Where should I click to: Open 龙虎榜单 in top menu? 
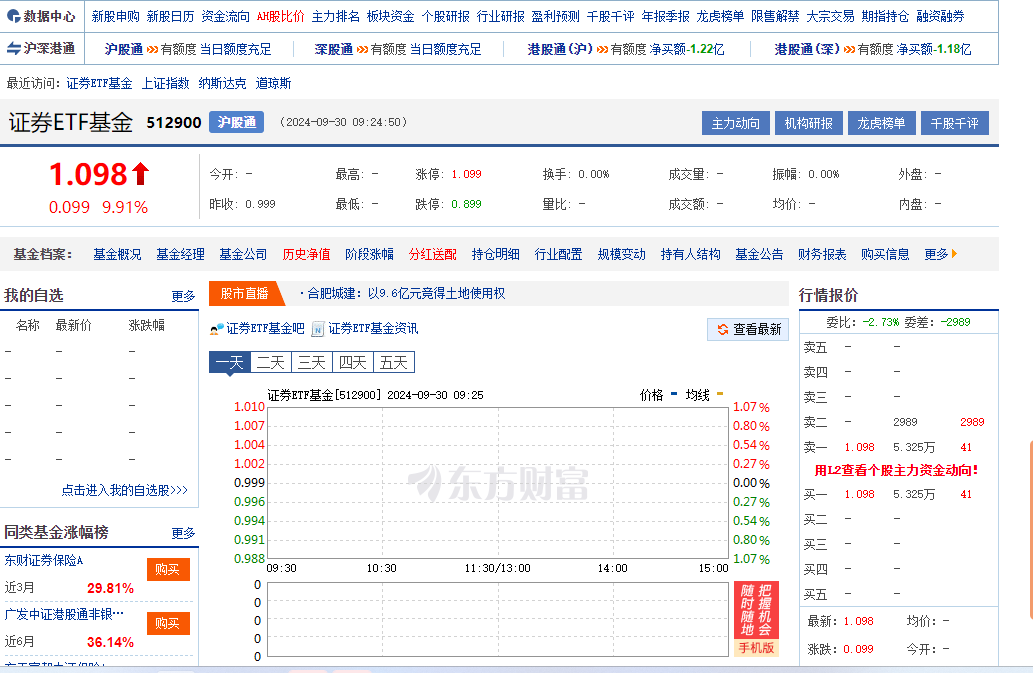click(x=720, y=16)
